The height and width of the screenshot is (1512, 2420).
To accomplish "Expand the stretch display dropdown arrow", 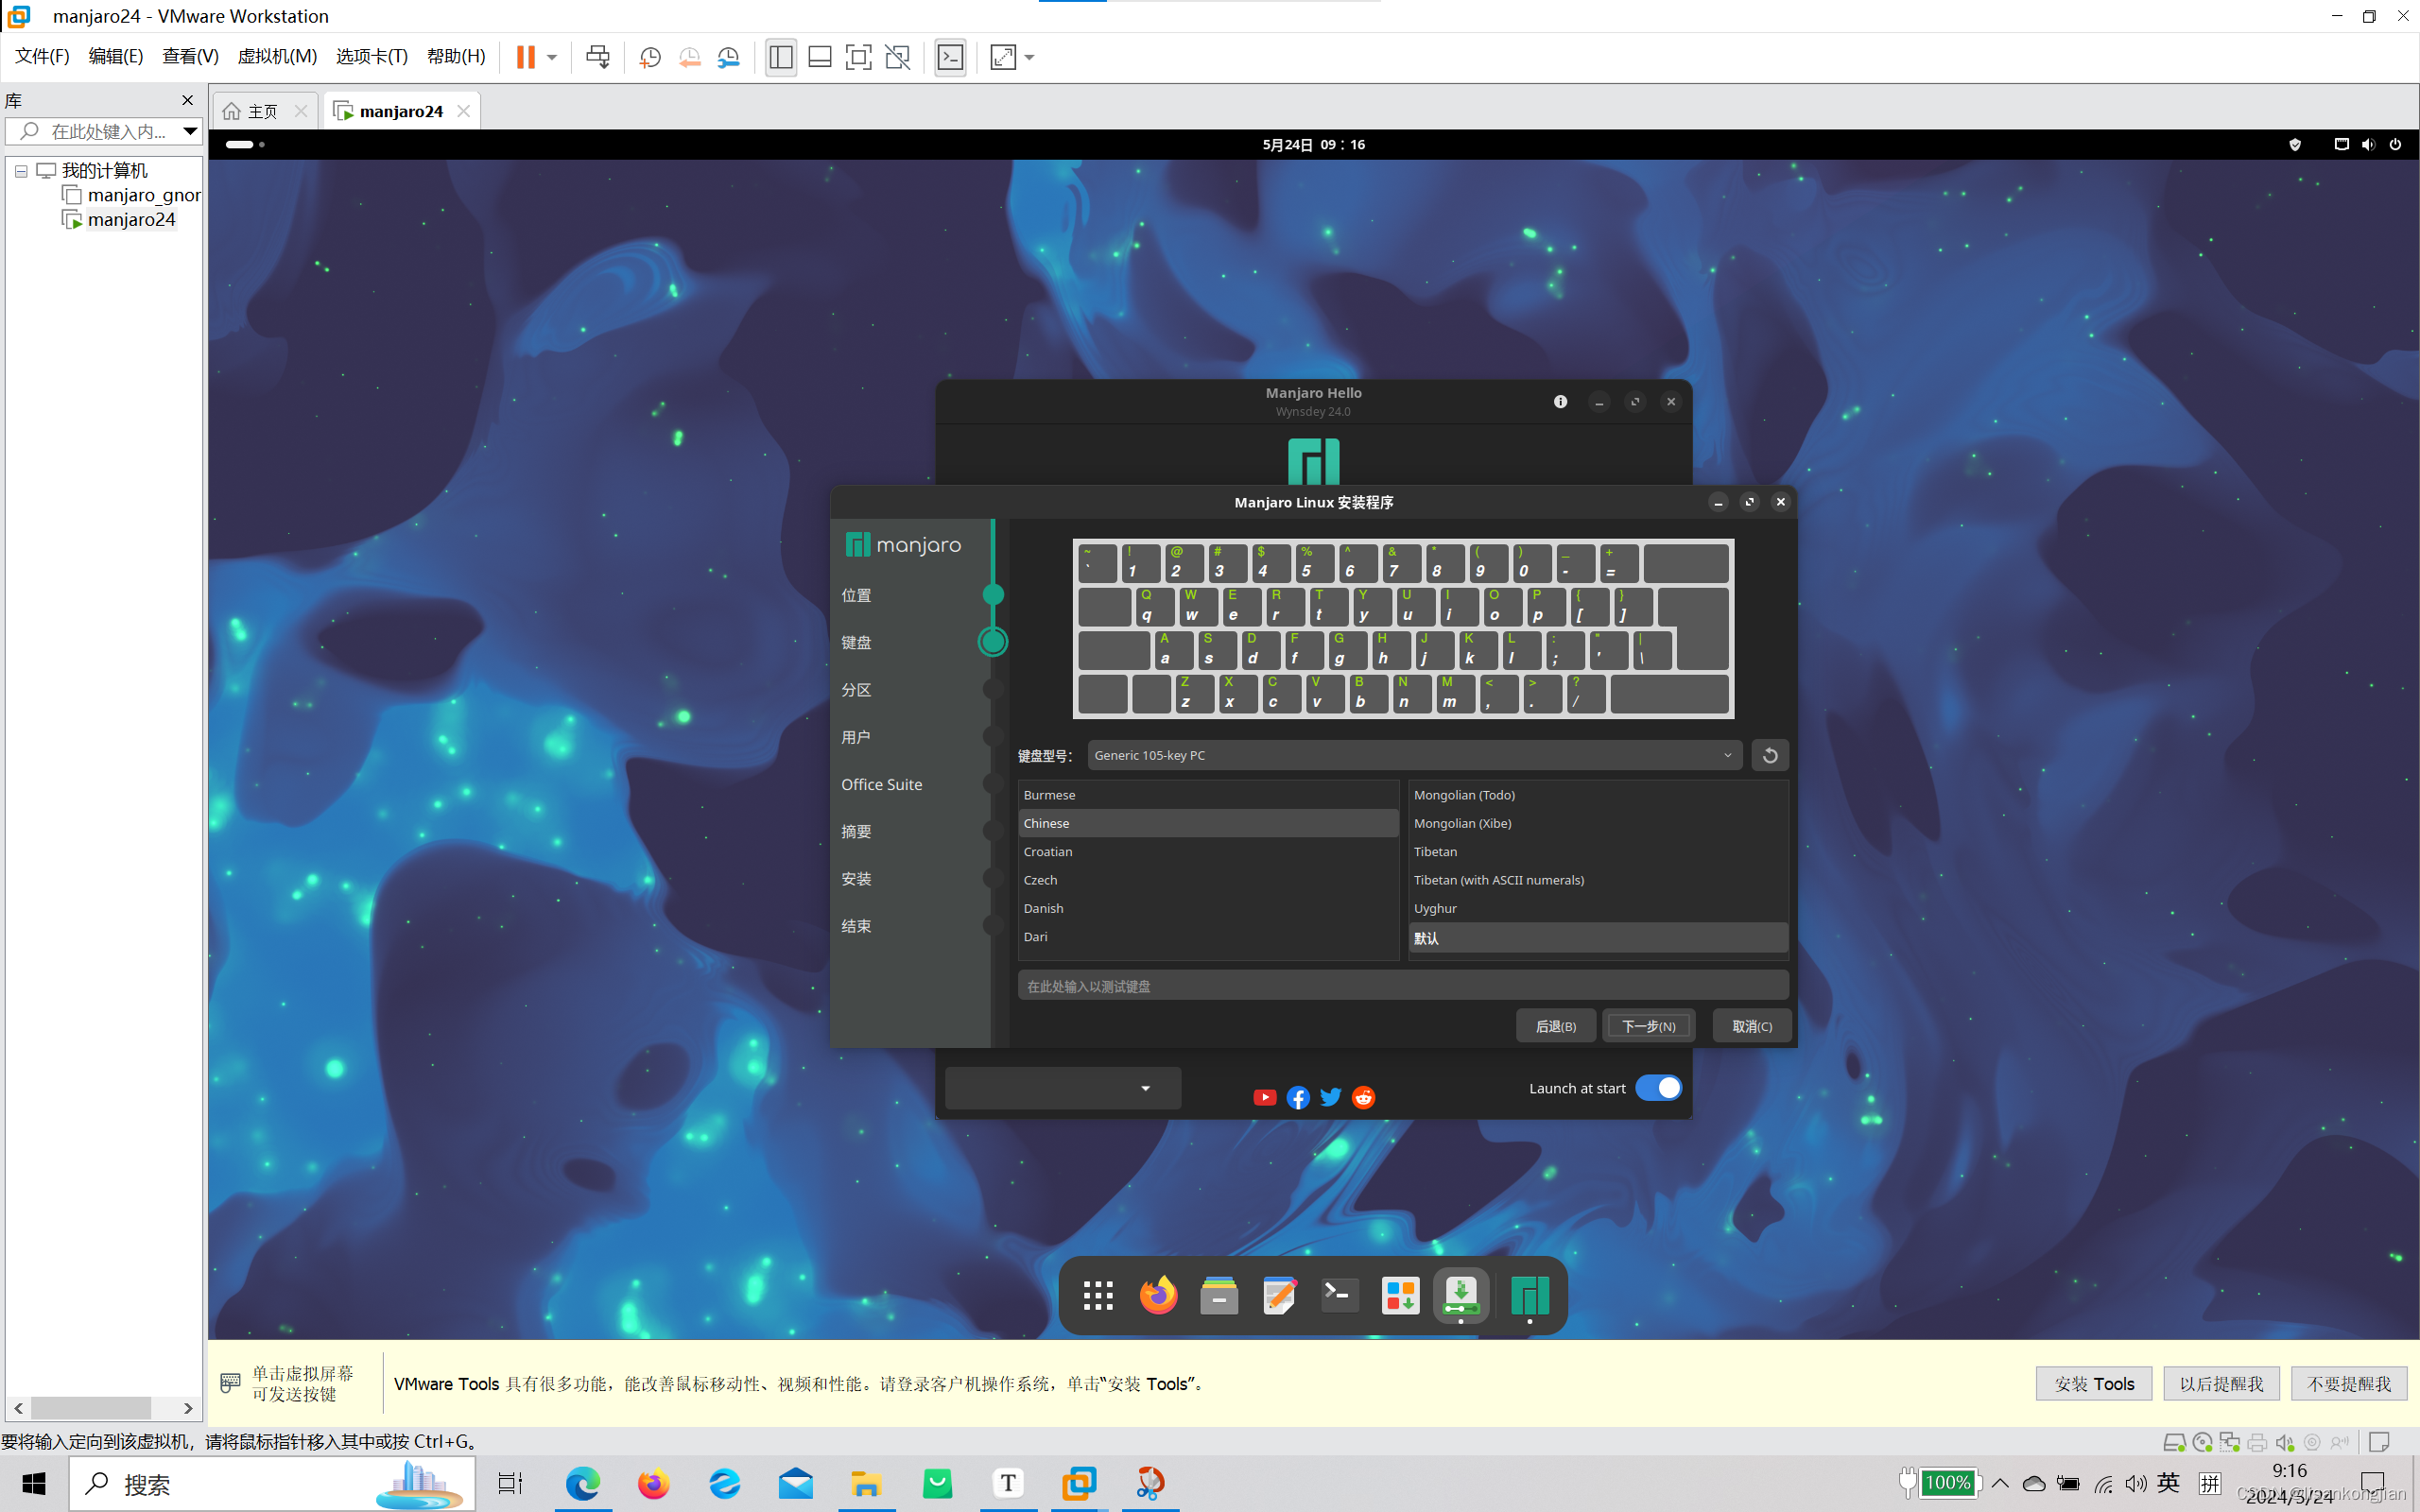I will tap(1030, 57).
